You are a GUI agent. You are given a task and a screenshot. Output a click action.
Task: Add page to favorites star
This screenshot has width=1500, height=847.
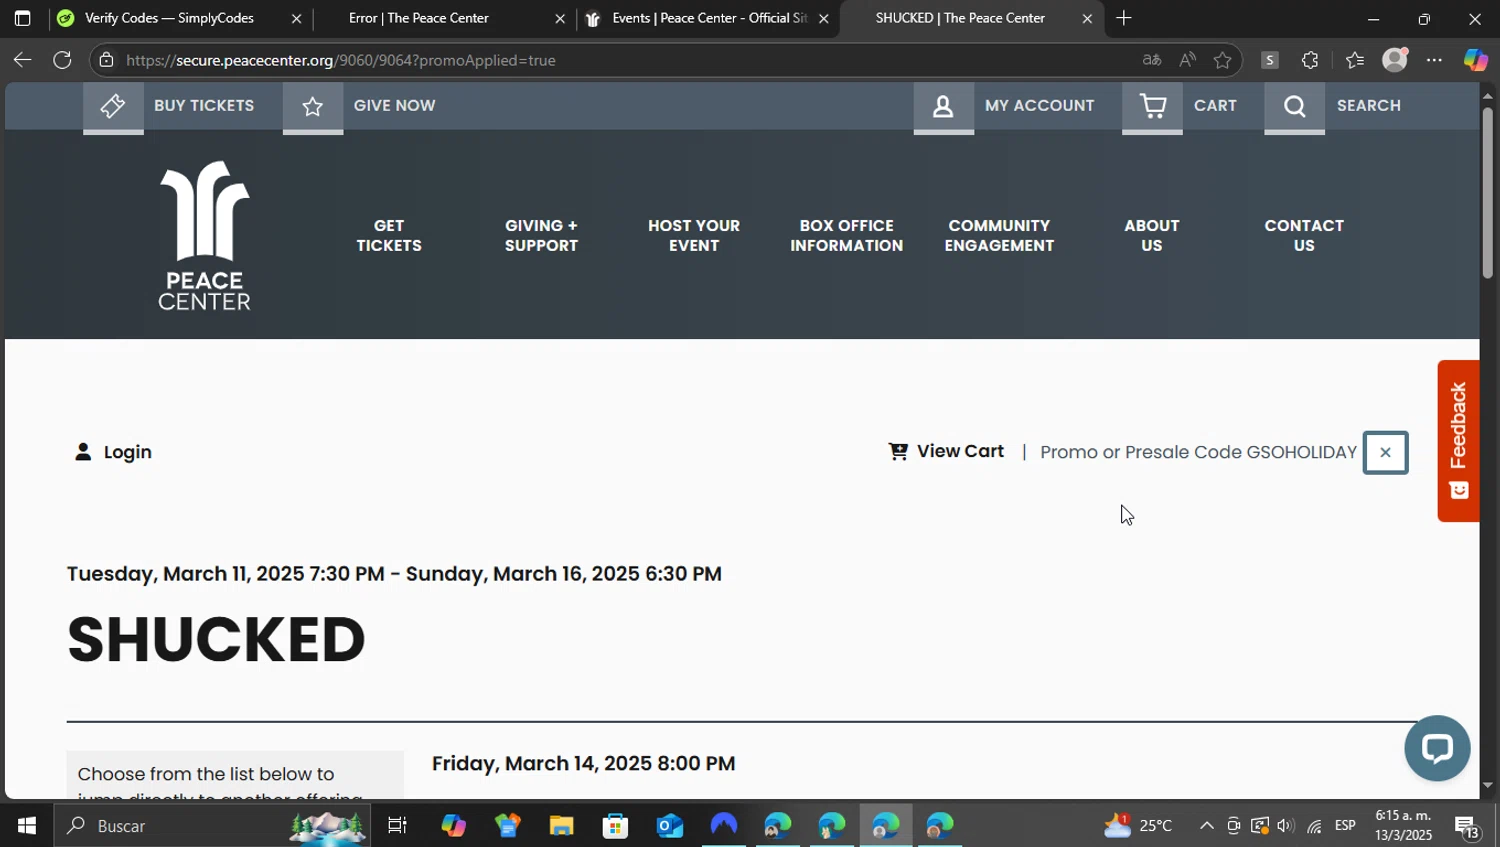pyautogui.click(x=1222, y=60)
